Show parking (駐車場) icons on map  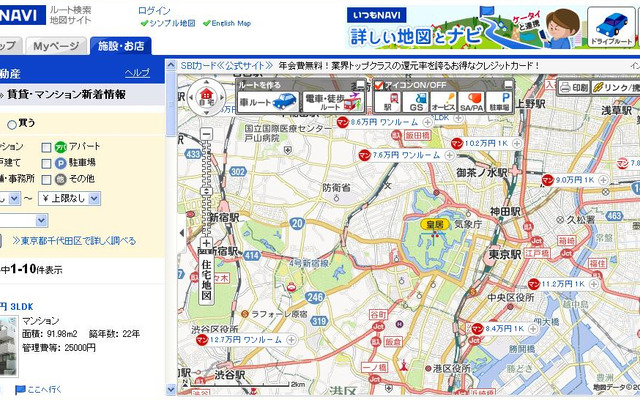click(499, 102)
